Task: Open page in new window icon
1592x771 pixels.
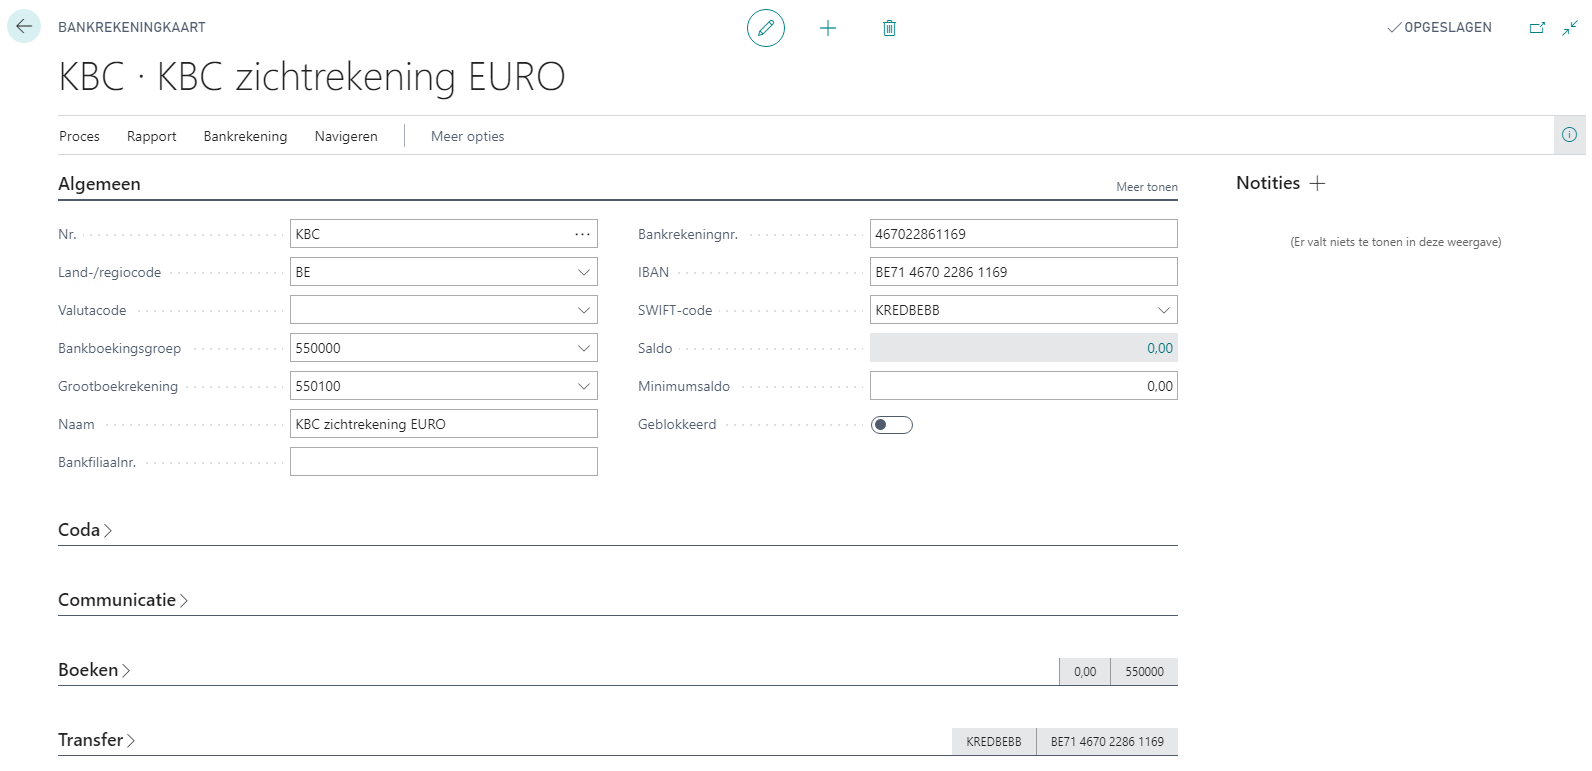Action: point(1537,28)
